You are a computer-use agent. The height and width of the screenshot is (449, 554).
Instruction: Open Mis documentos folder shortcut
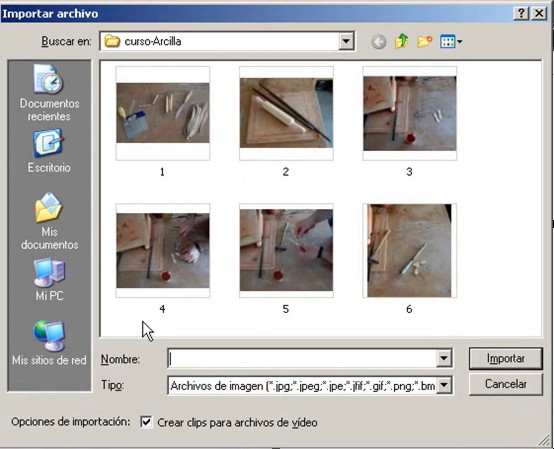coord(49,221)
